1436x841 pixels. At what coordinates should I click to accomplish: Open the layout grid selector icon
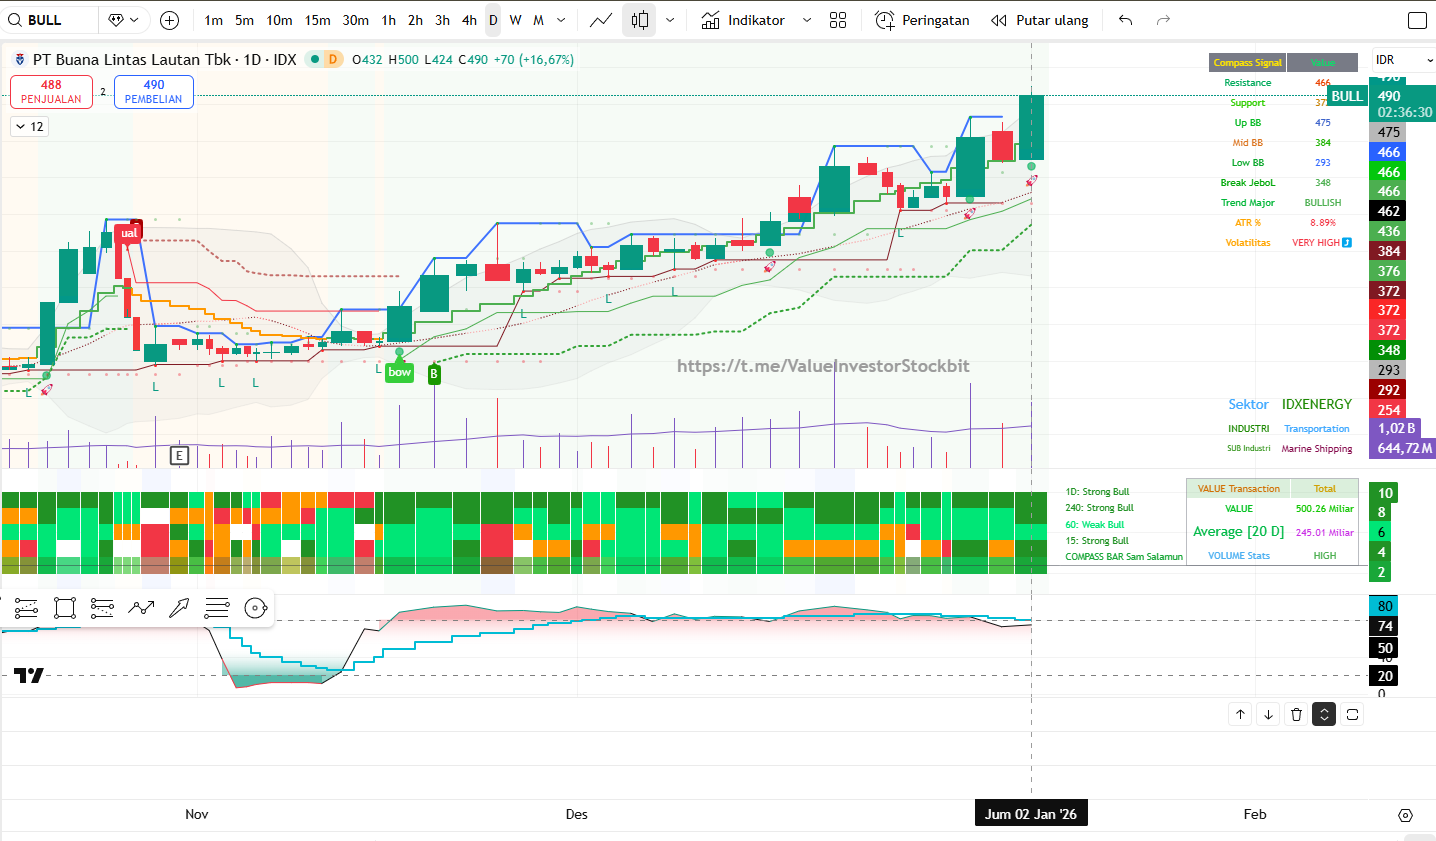coord(838,20)
